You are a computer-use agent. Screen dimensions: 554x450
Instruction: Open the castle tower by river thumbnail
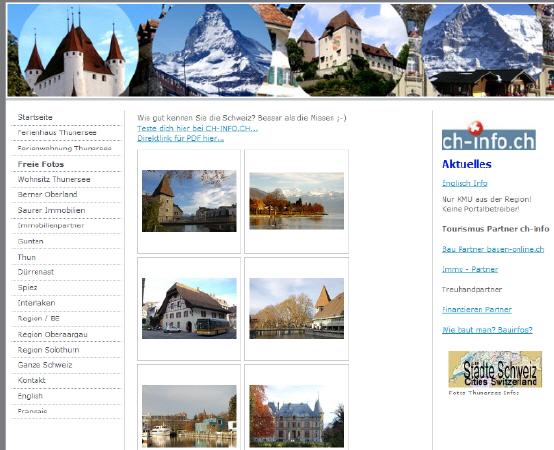click(x=189, y=201)
